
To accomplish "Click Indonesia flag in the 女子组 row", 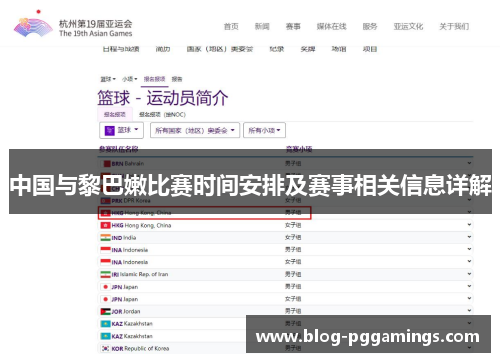I will (105, 262).
